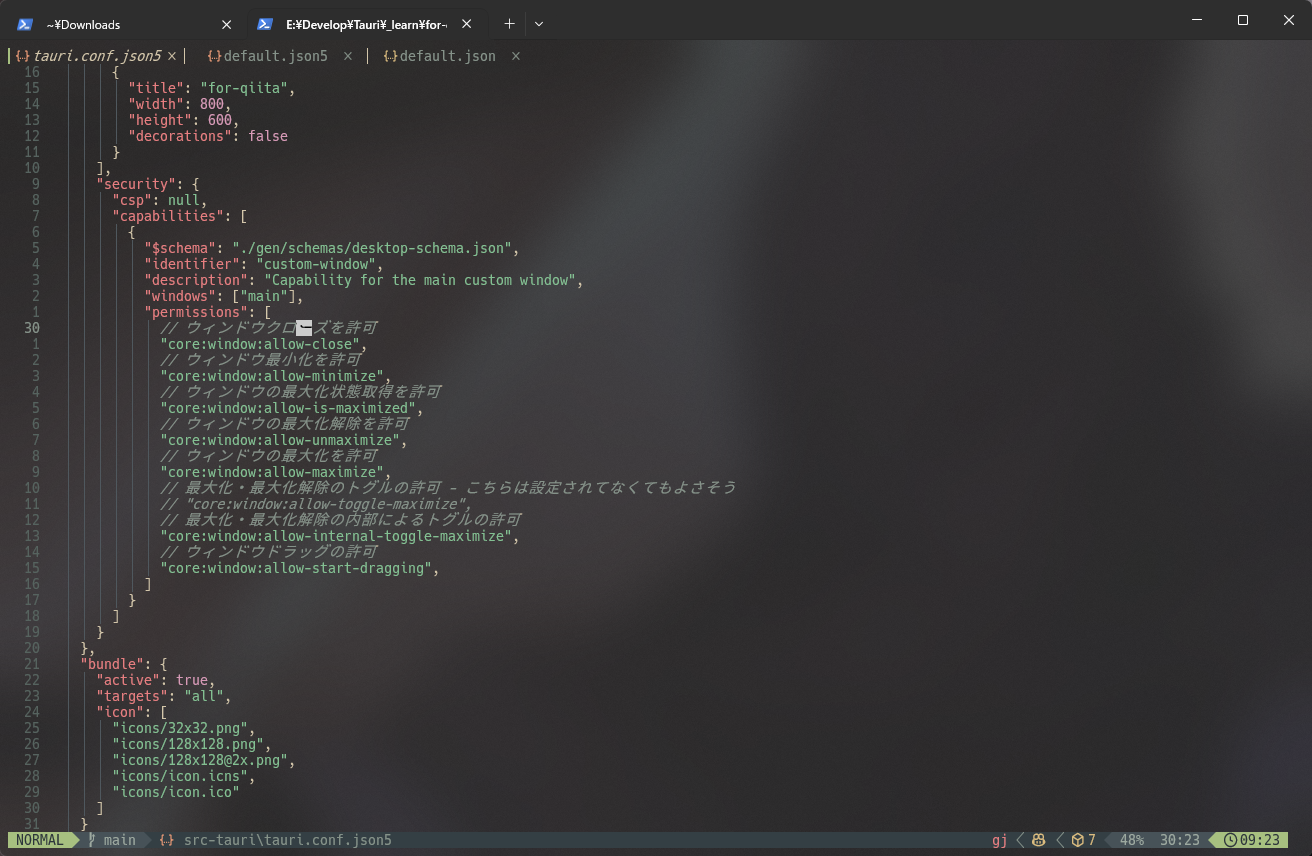1312x856 pixels.
Task: Click the 48% scroll position indicator
Action: tap(1132, 840)
